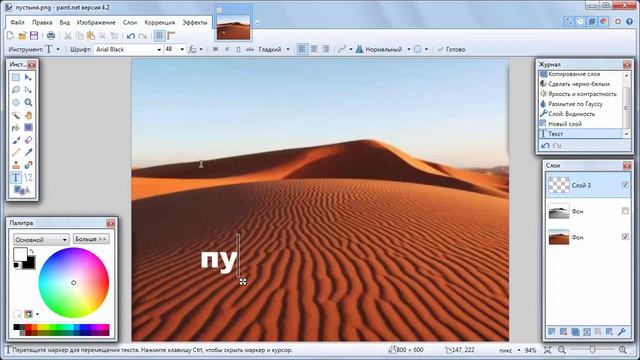
Task: Align text to the right
Action: click(326, 49)
